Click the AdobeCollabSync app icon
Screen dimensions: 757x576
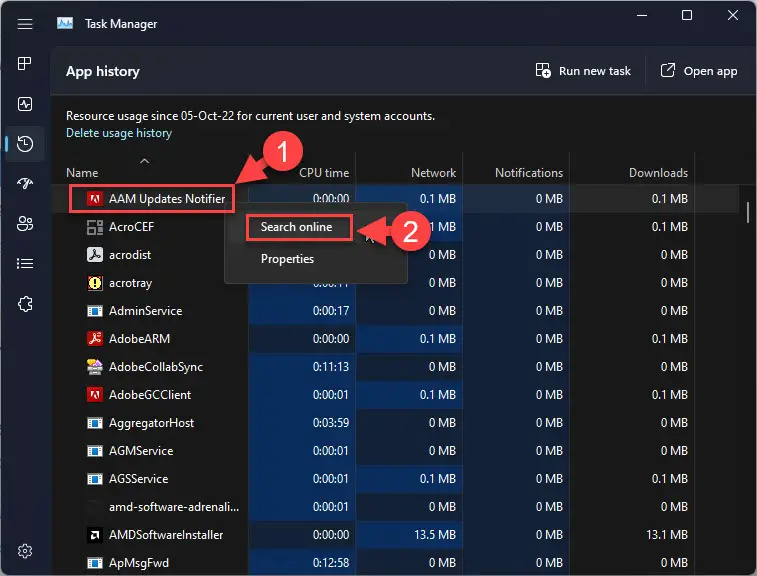coord(95,366)
